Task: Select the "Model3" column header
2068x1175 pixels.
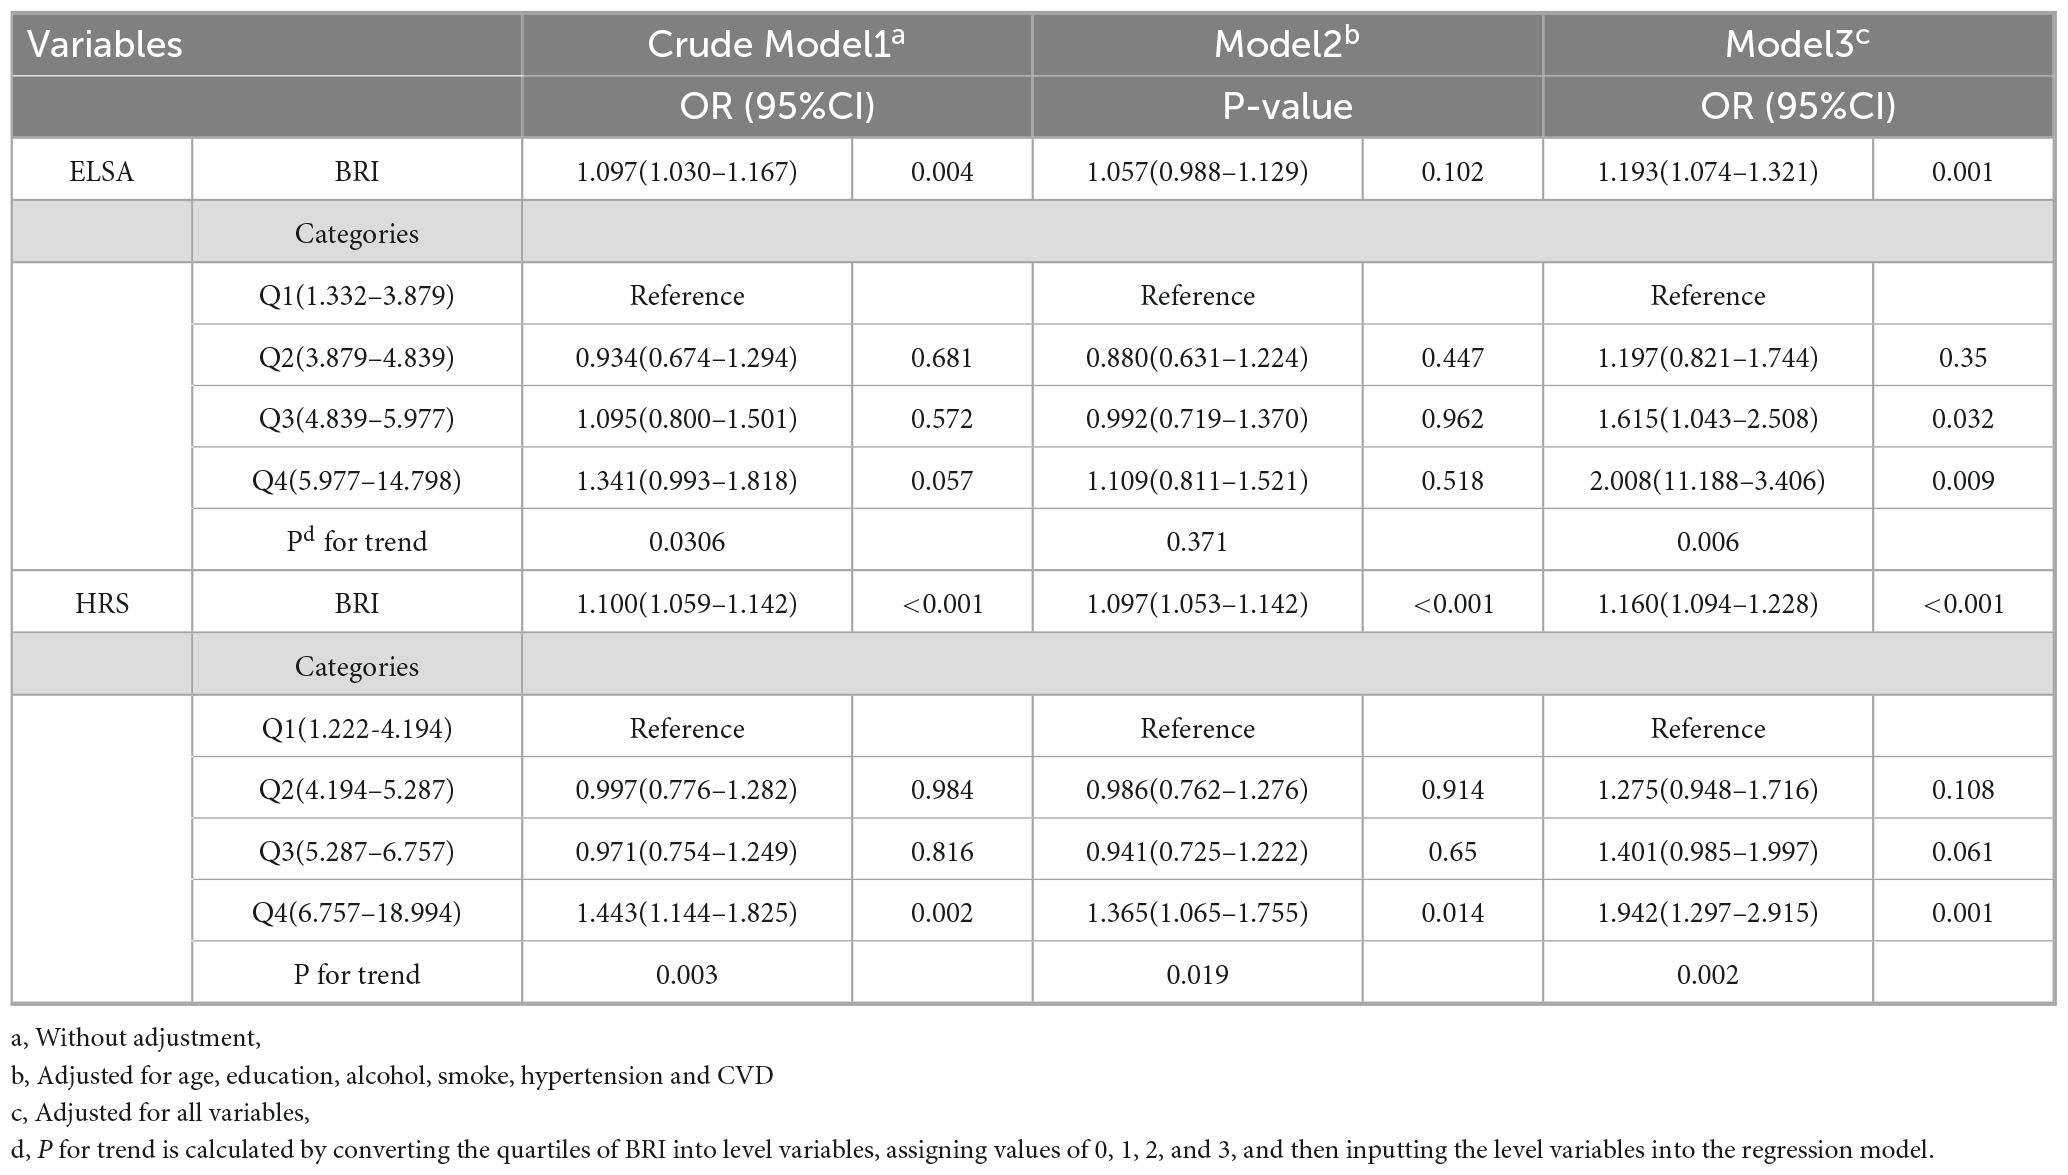Action: 1797,45
